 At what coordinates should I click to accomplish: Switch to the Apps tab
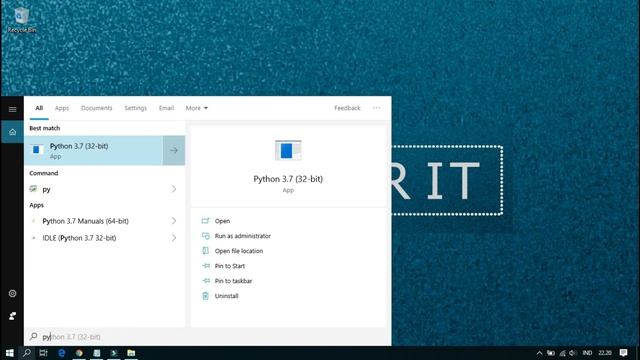(x=62, y=108)
